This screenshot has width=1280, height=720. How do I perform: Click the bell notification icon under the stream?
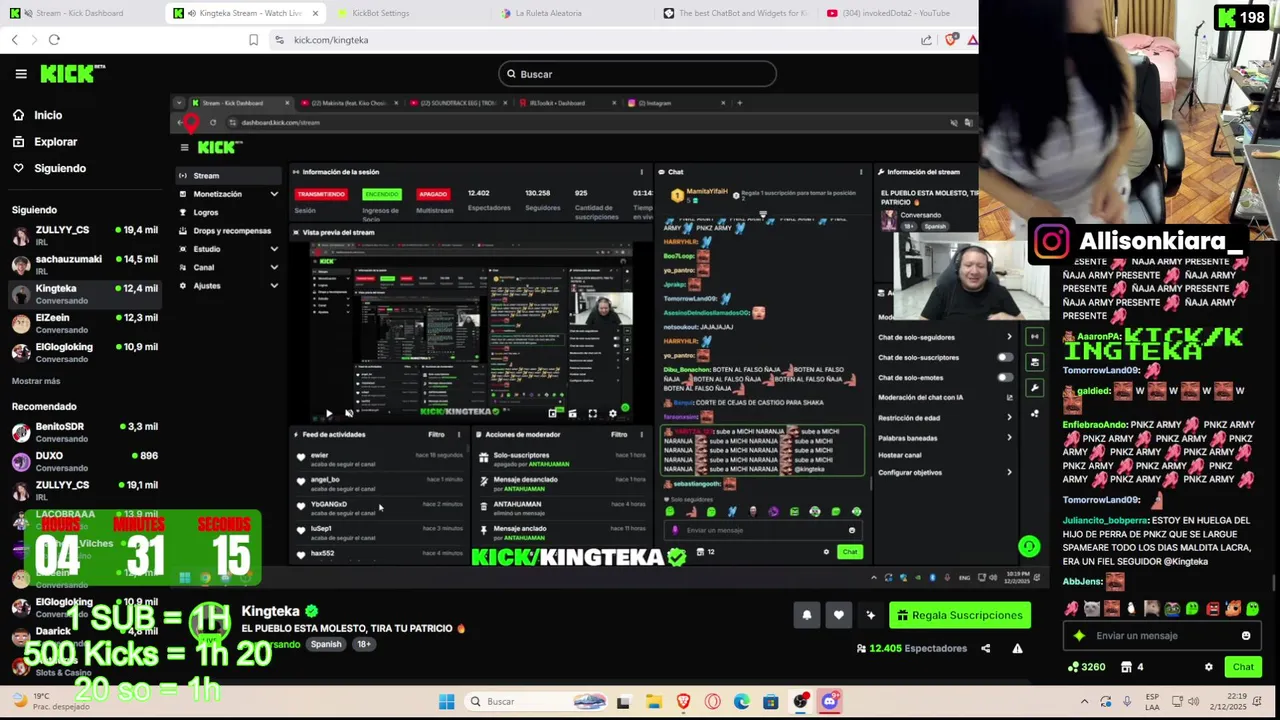tap(807, 615)
